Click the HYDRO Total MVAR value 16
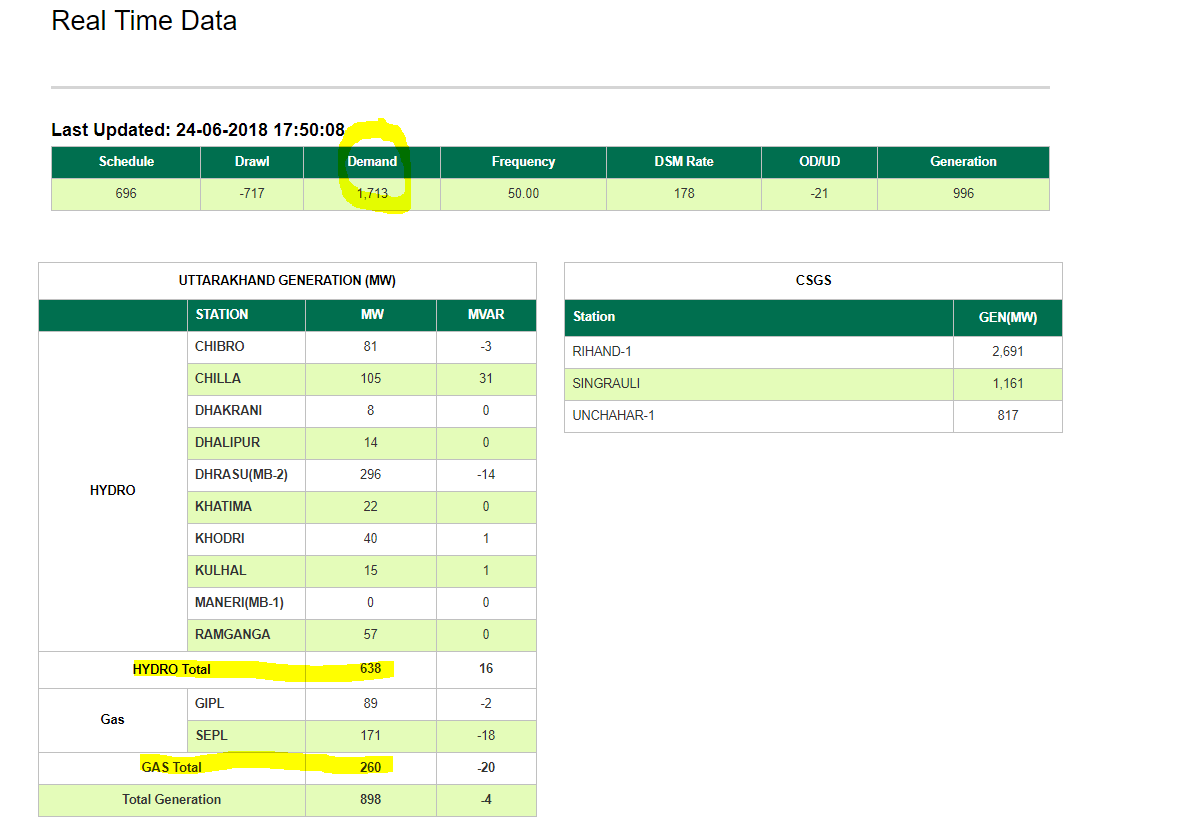 486,669
